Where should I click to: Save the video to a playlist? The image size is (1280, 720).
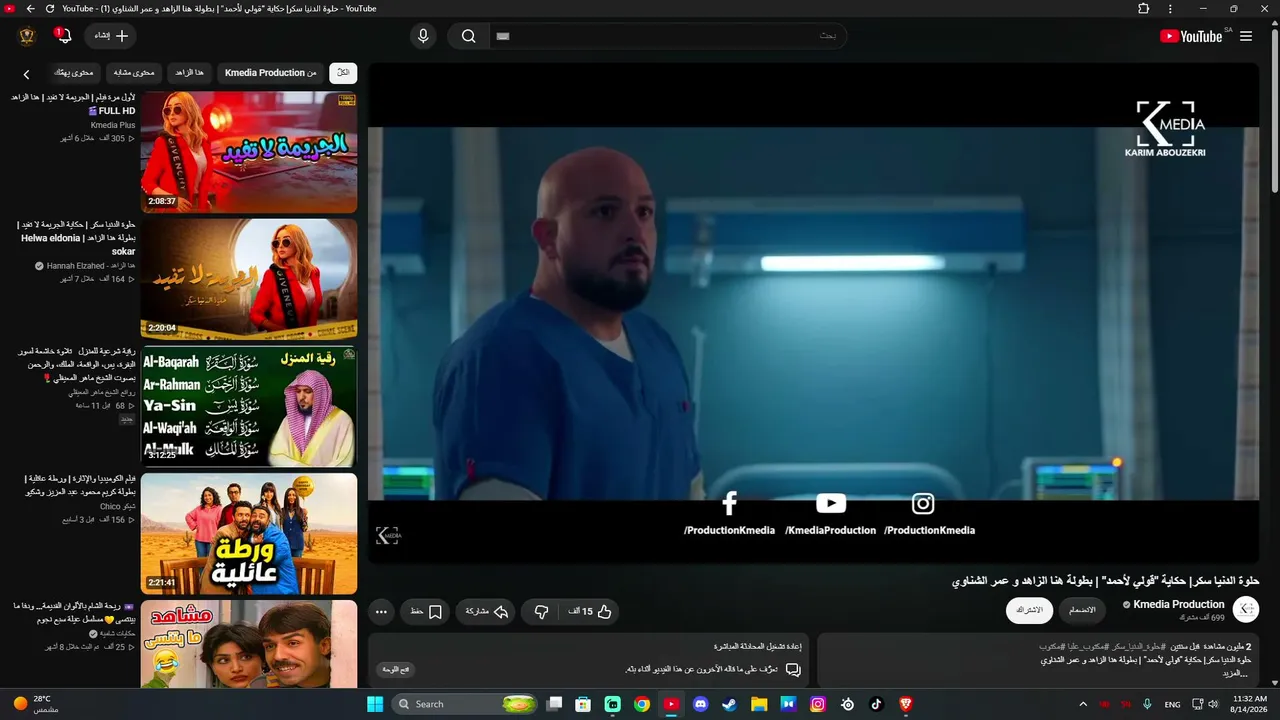pyautogui.click(x=426, y=611)
